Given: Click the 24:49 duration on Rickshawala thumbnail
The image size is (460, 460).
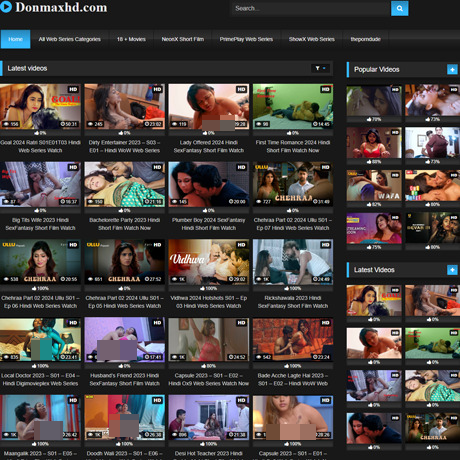Looking at the screenshot, I should point(321,279).
